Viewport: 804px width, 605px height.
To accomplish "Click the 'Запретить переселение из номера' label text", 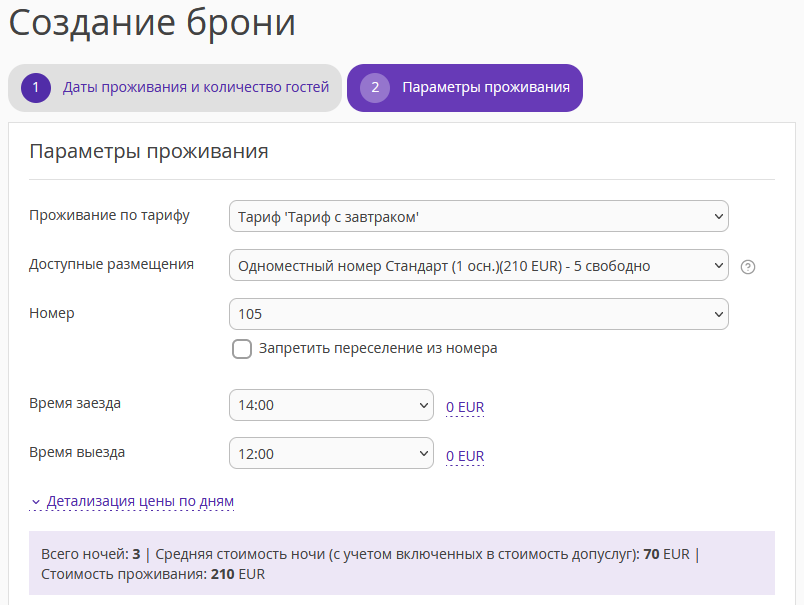I will [378, 349].
